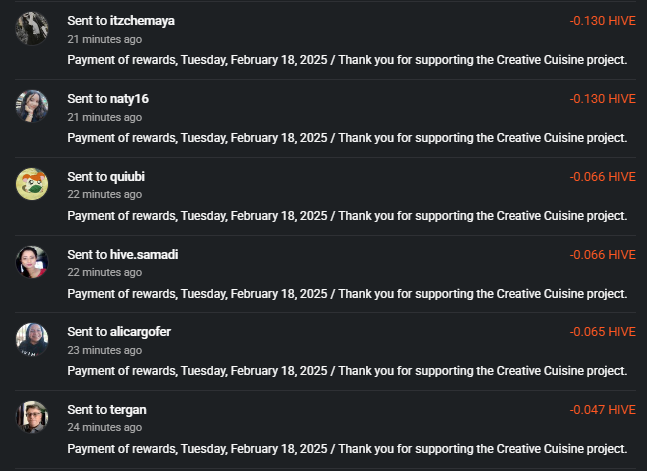Visit the hive.samadi username link

(x=144, y=255)
